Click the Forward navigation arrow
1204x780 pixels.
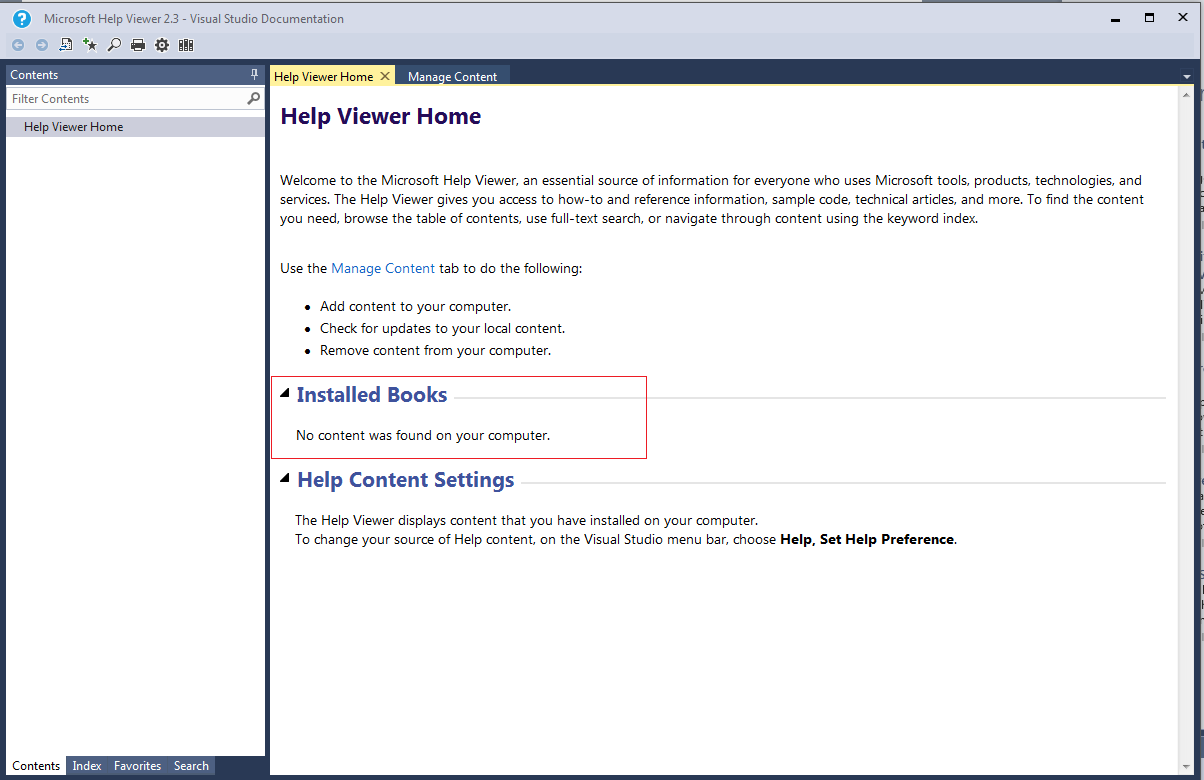[42, 45]
